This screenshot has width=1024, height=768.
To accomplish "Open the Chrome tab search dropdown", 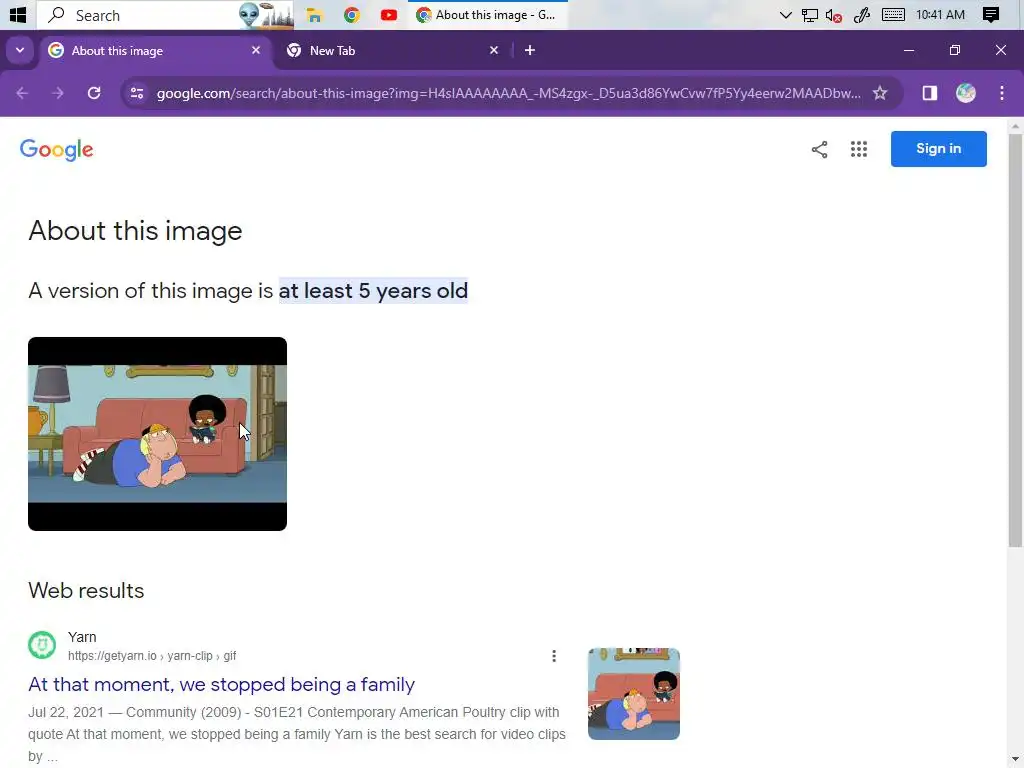I will (x=20, y=50).
